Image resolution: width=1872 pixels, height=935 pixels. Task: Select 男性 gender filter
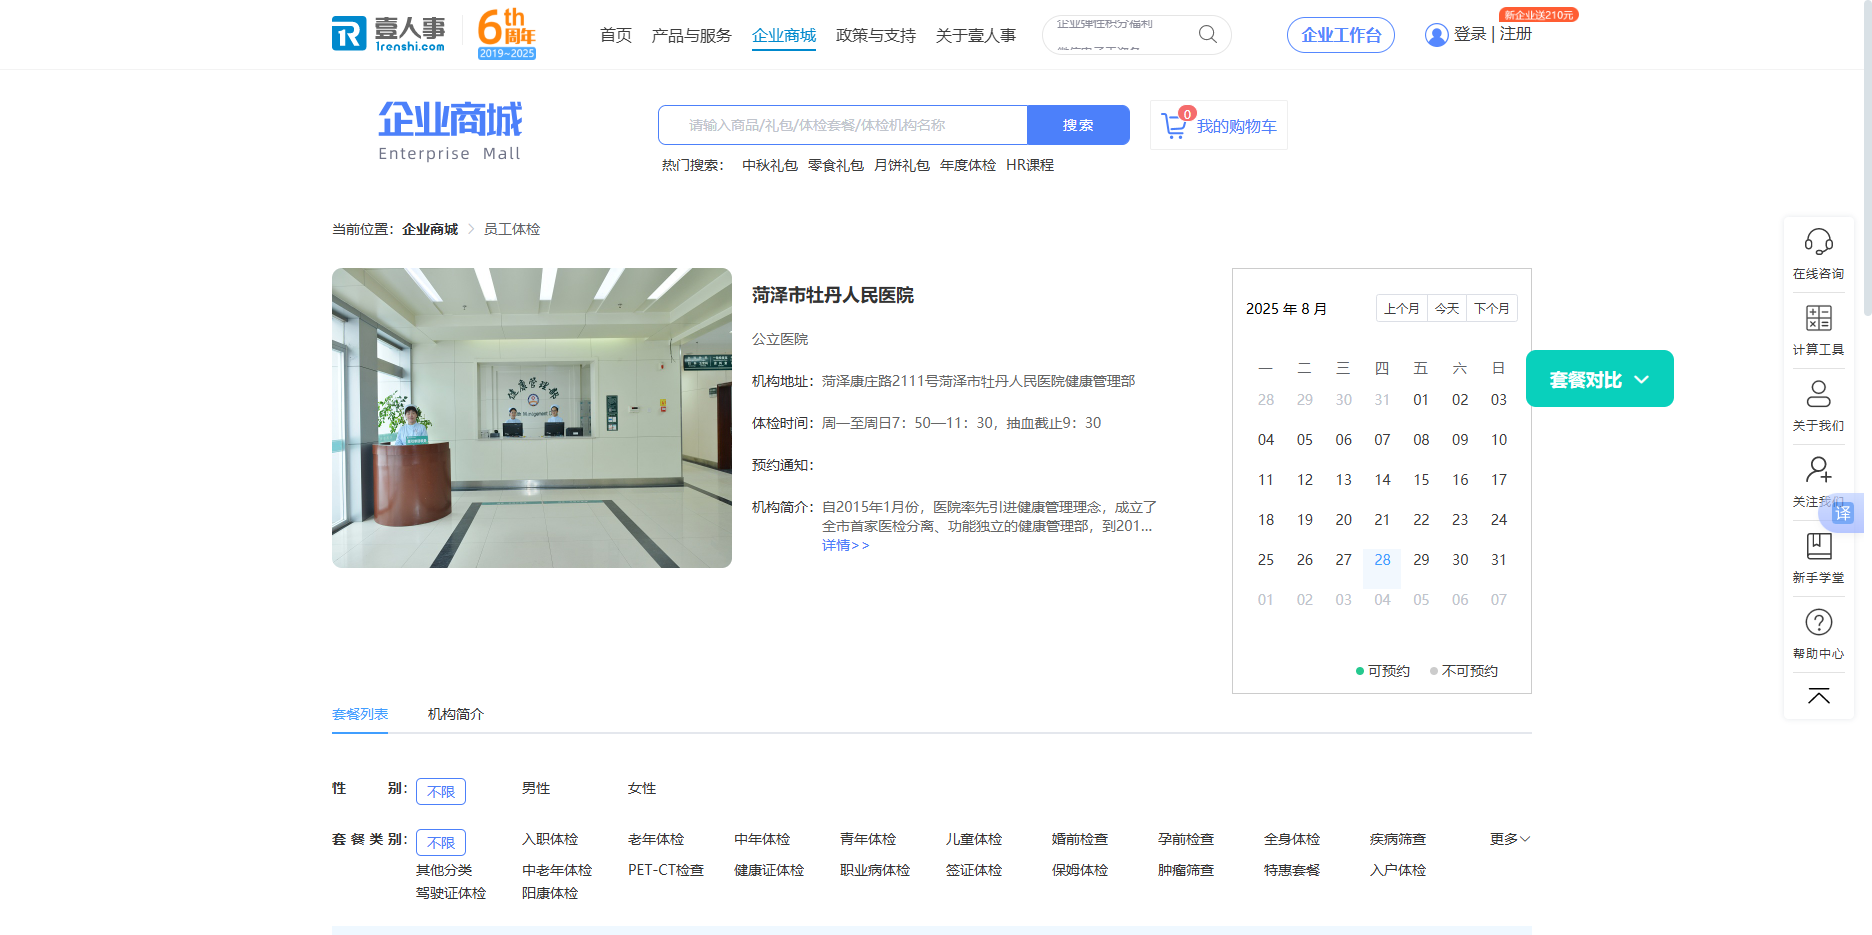click(x=536, y=788)
